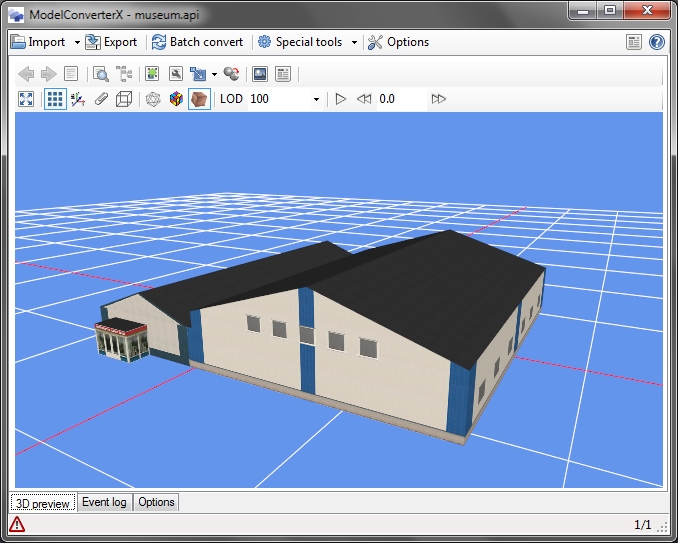The width and height of the screenshot is (678, 543).
Task: Switch to the Event log tab
Action: click(x=104, y=502)
